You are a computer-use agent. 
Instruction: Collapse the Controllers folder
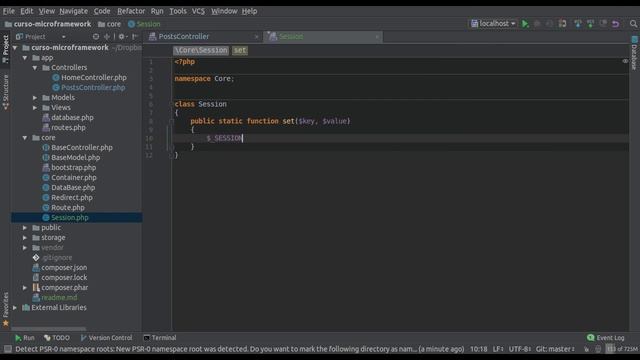(x=35, y=68)
